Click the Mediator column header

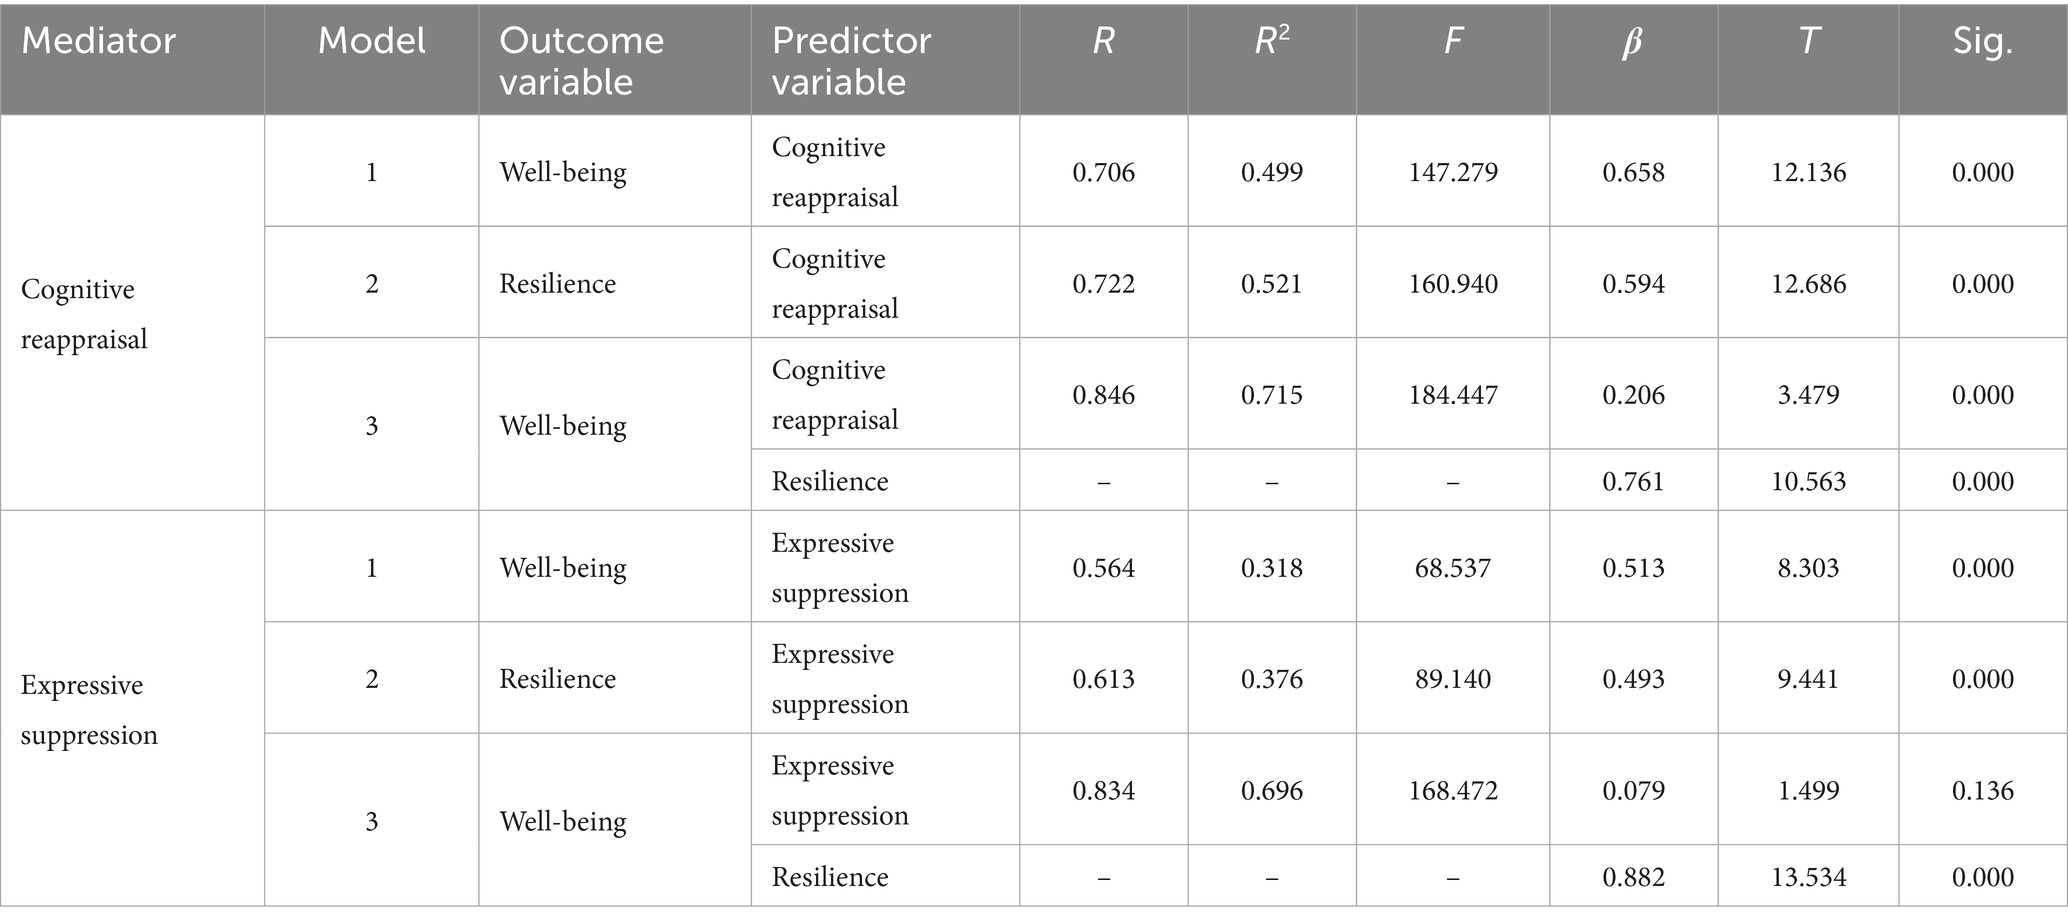tap(98, 41)
